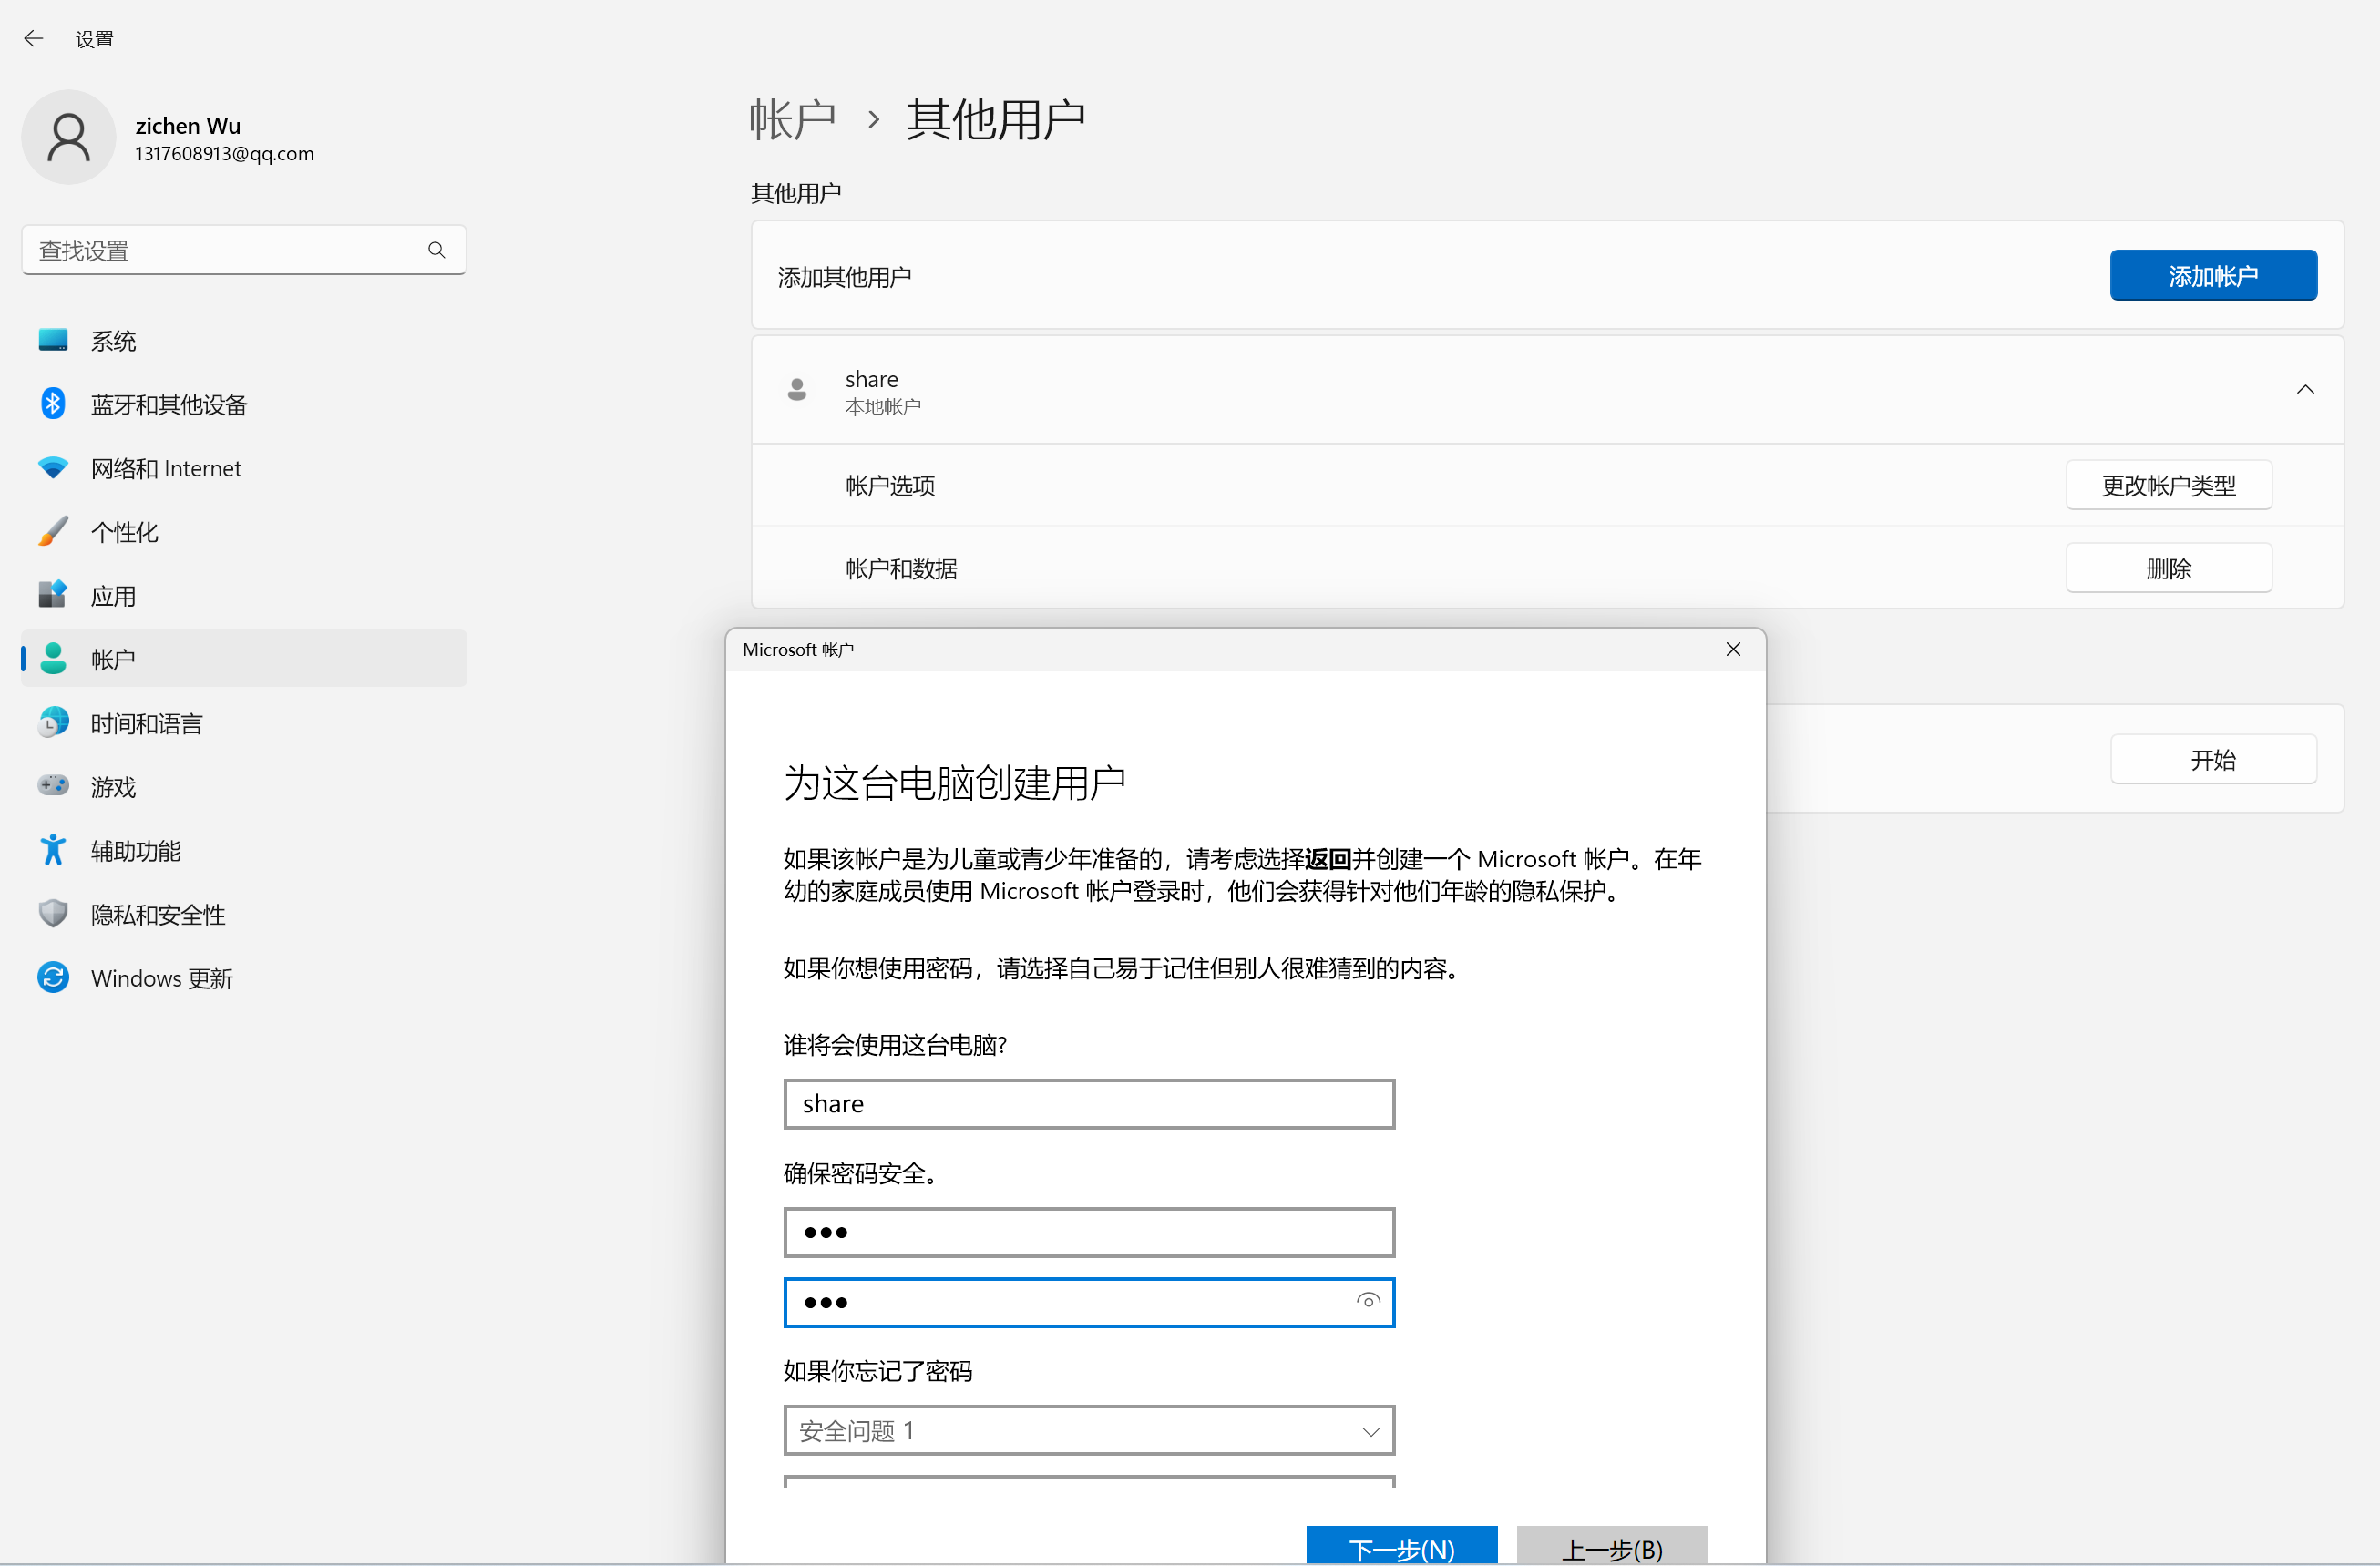Collapse the share account entry
Screen dimensions: 2380x1566
2305,390
